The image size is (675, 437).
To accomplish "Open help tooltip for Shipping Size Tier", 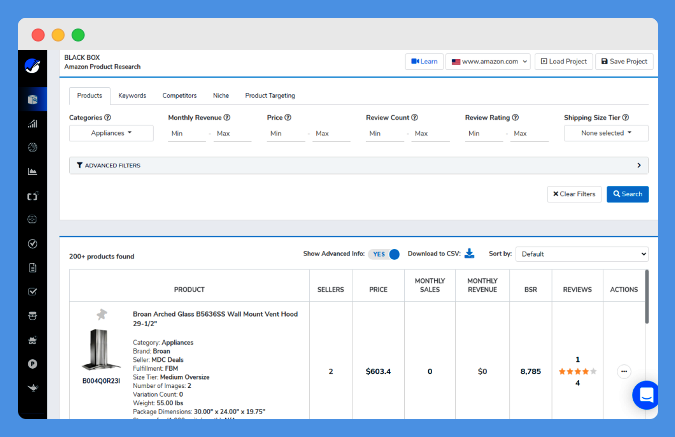I will click(x=625, y=118).
